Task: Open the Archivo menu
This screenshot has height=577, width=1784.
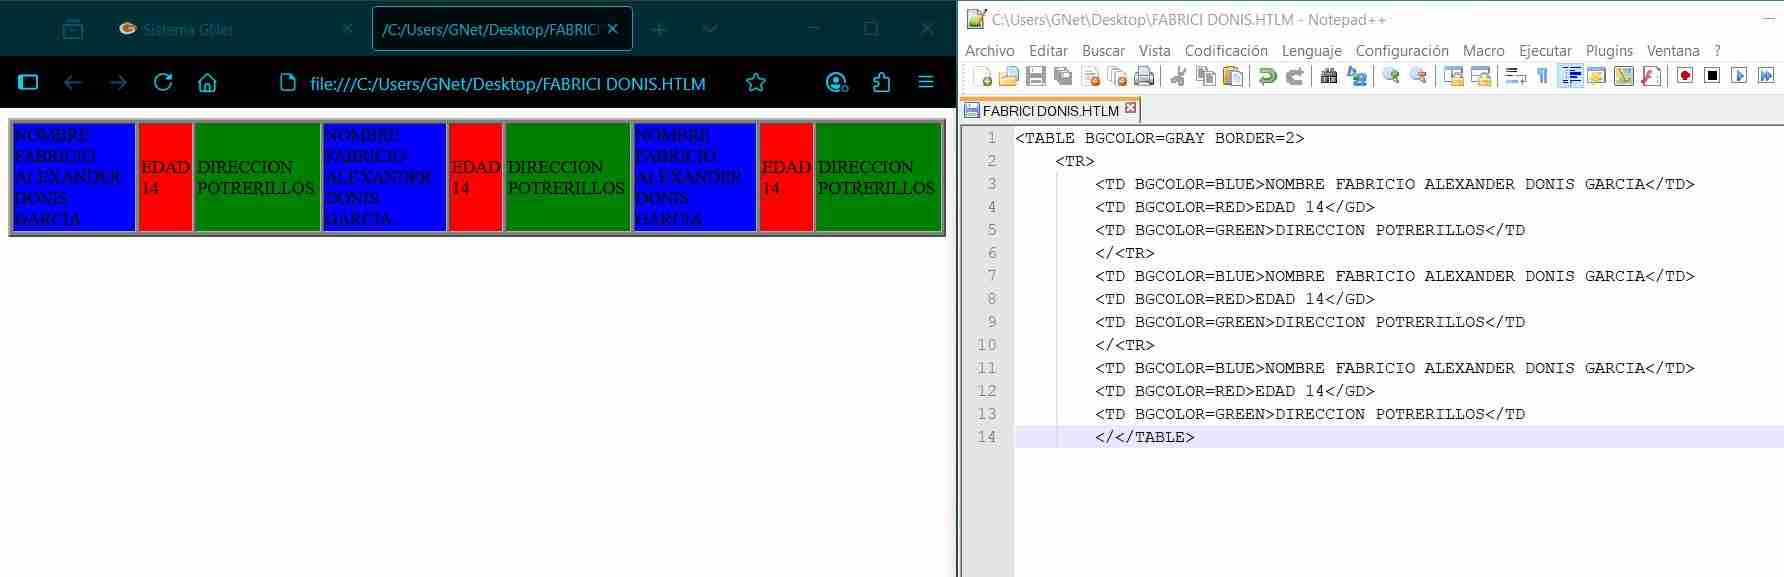Action: coord(989,50)
